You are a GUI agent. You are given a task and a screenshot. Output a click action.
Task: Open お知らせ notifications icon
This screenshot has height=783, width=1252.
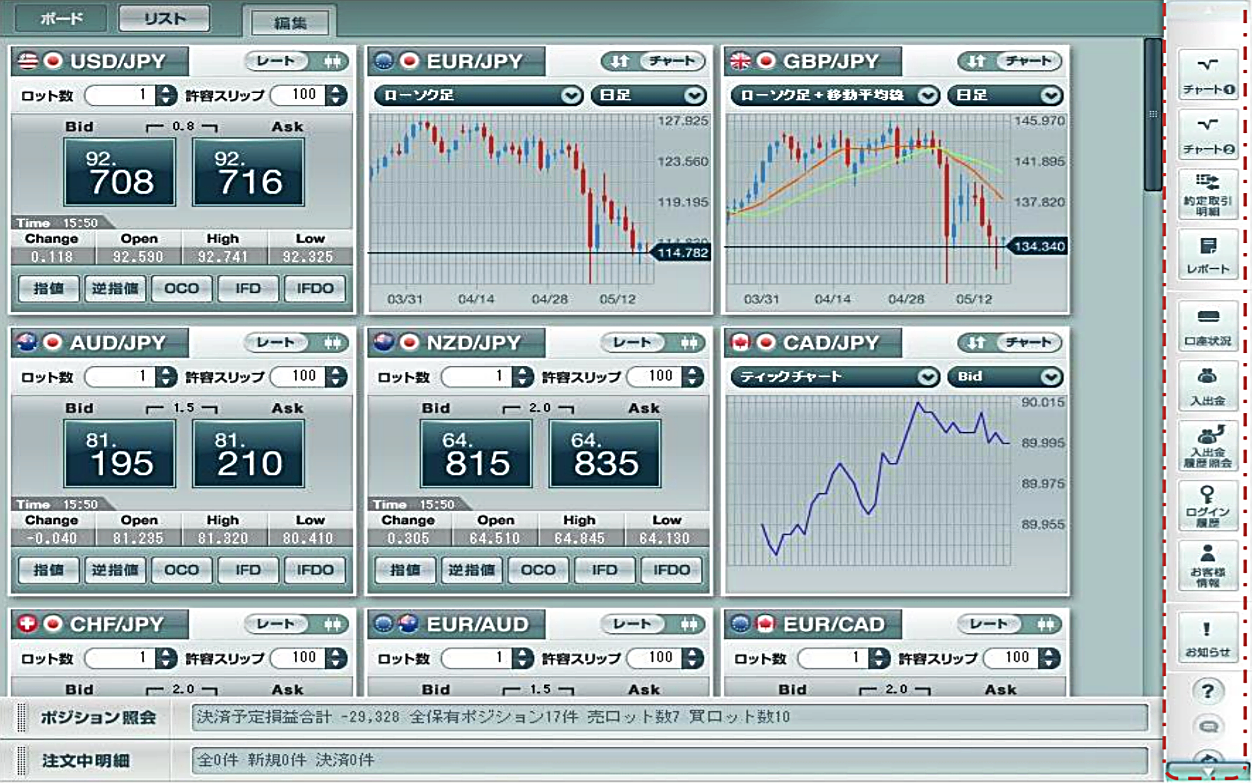1207,637
